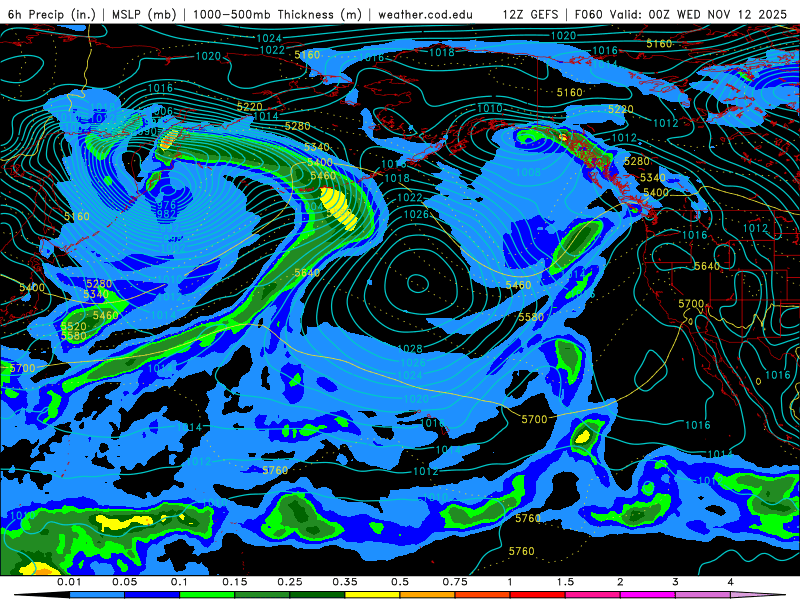Click the '2' legend value
800x600 pixels.
tap(620, 582)
